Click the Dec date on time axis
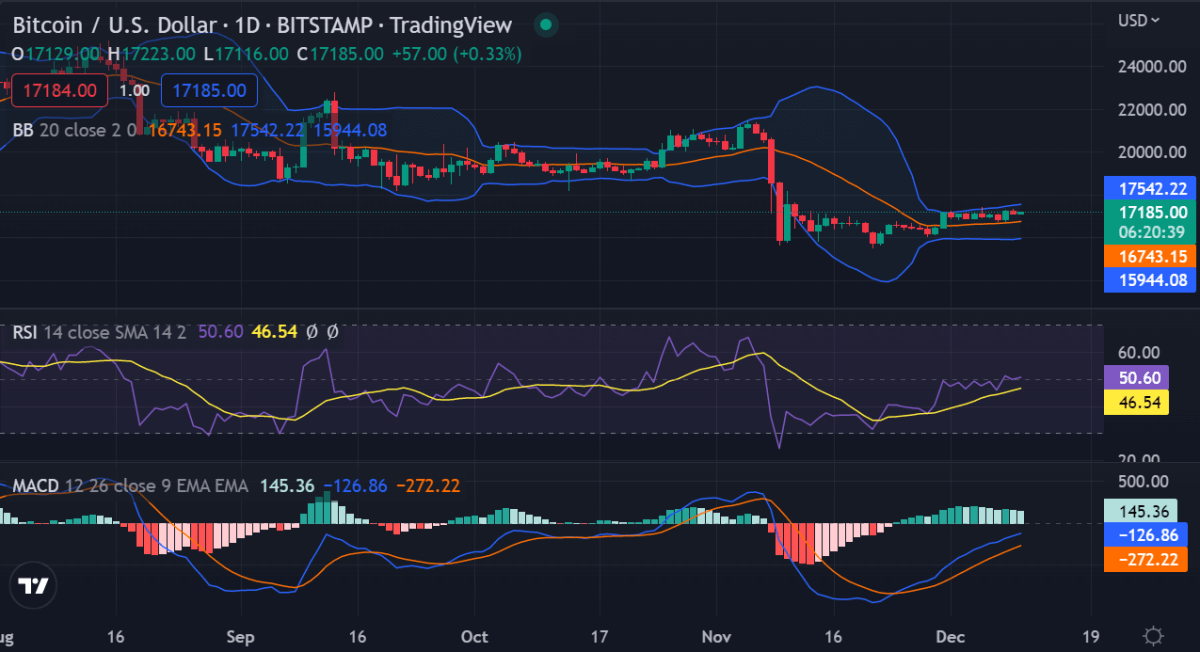Viewport: 1200px width, 652px height. (x=950, y=635)
